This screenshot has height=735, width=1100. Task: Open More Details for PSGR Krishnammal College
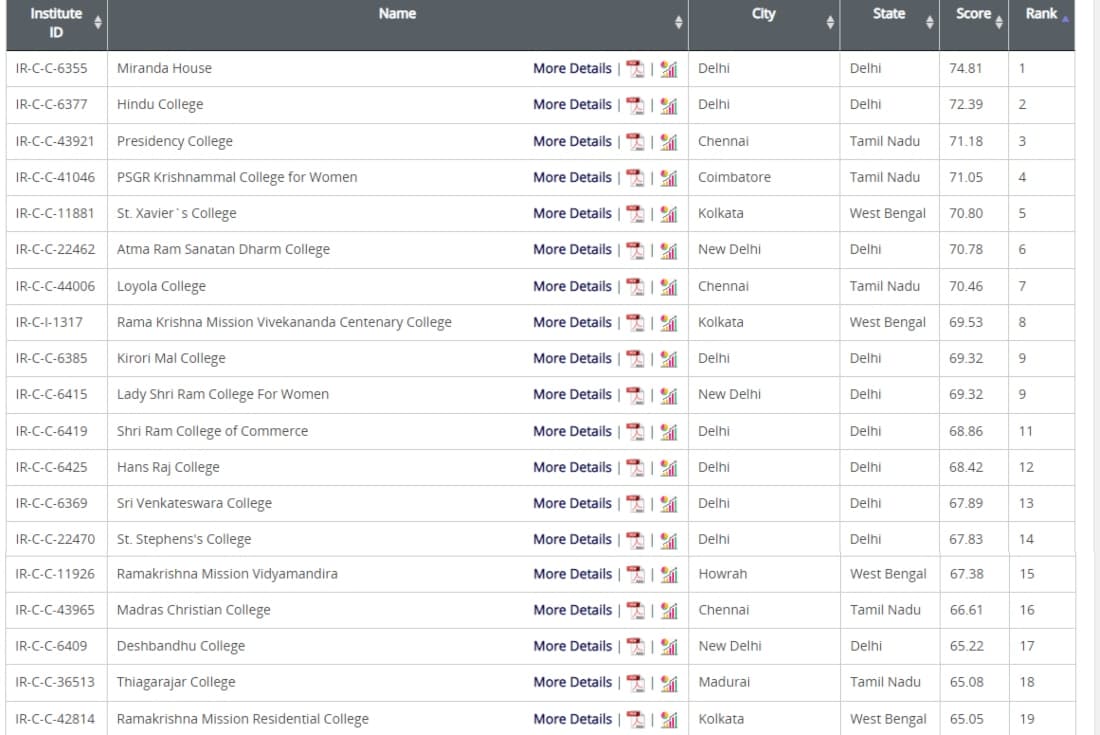tap(572, 177)
